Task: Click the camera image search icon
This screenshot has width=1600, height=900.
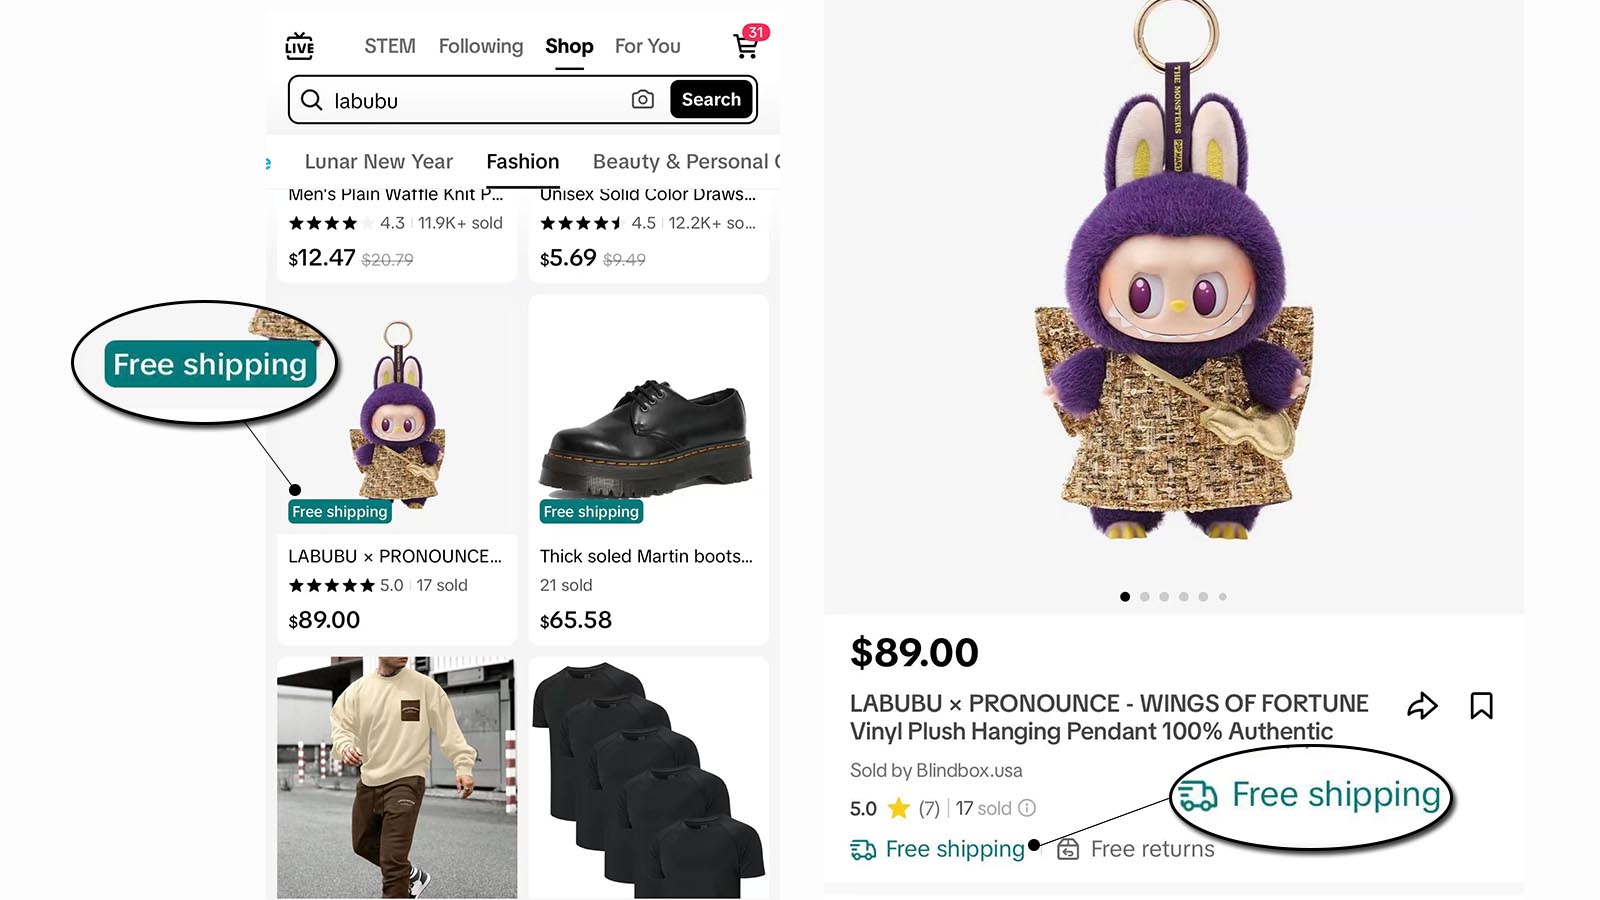Action: click(x=643, y=100)
